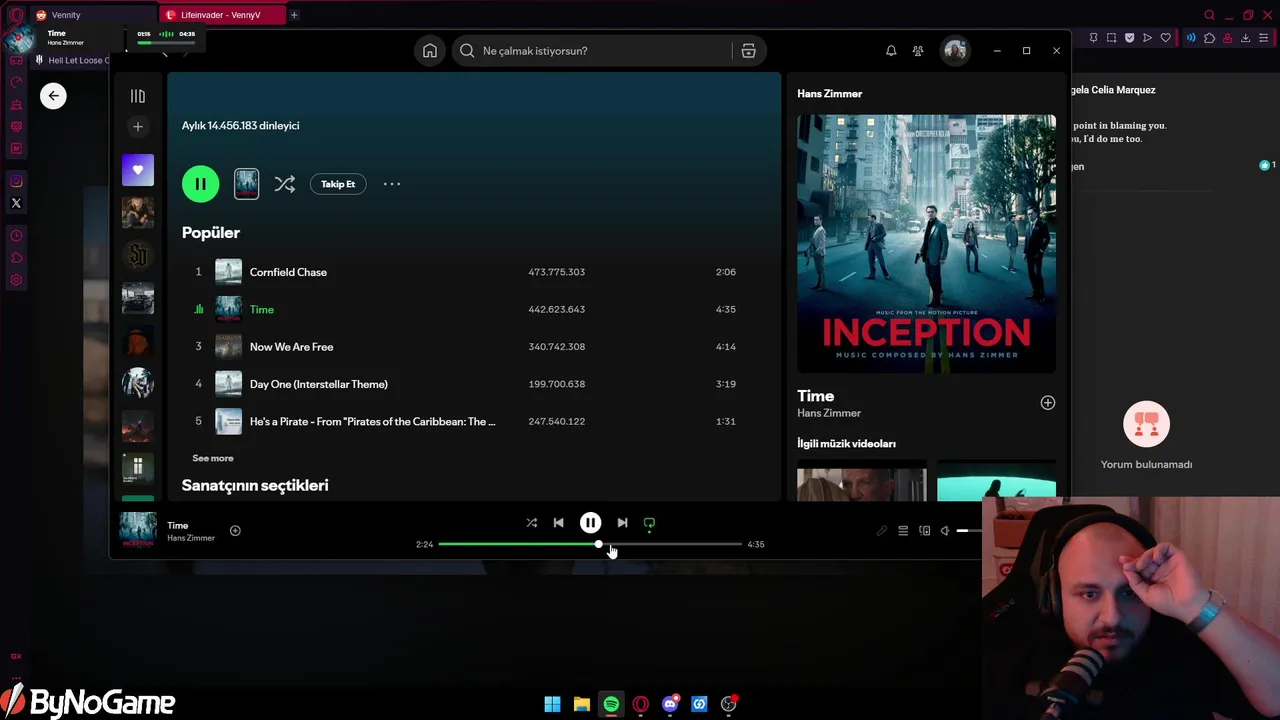Click browser search magnifier icon

tap(1209, 15)
